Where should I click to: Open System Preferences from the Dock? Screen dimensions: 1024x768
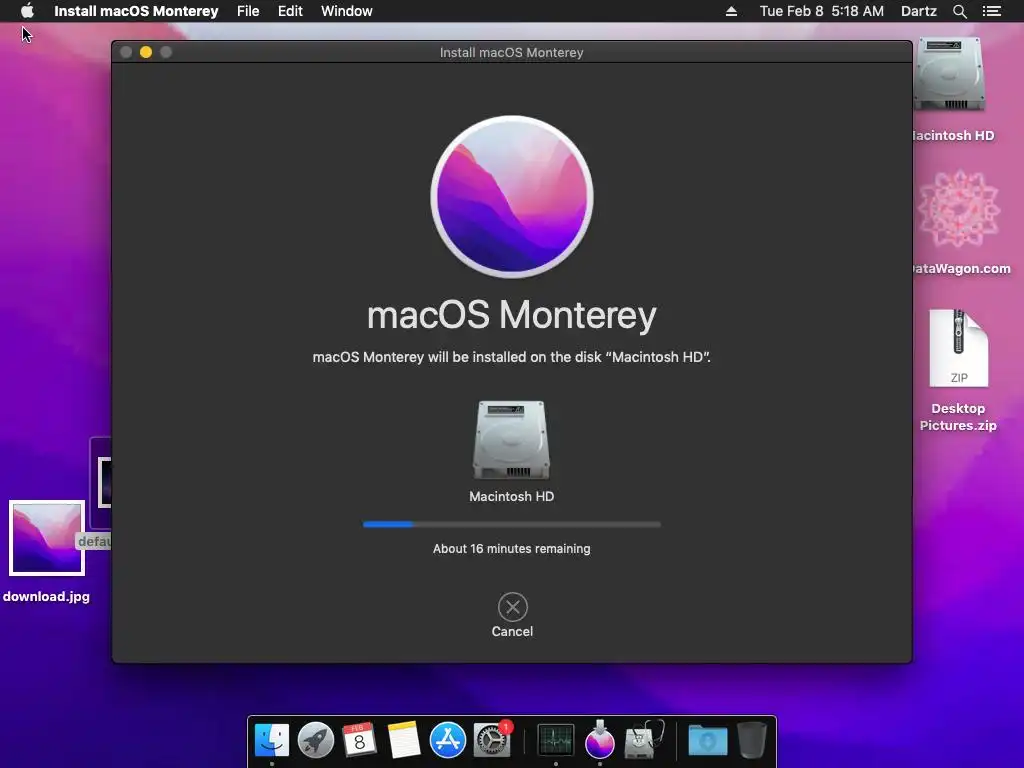491,740
